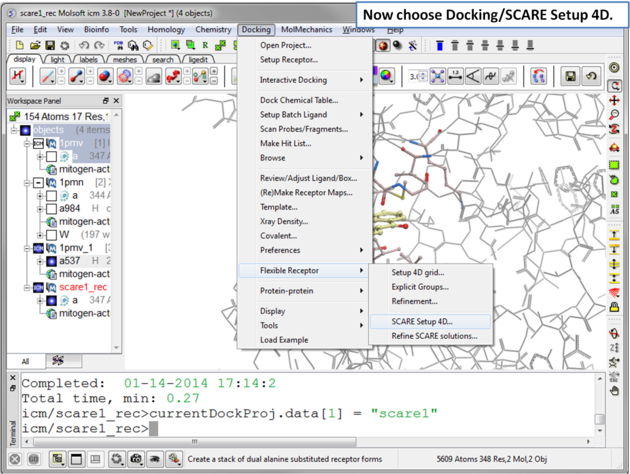Click the open folder icon in top toolbar

[35, 46]
